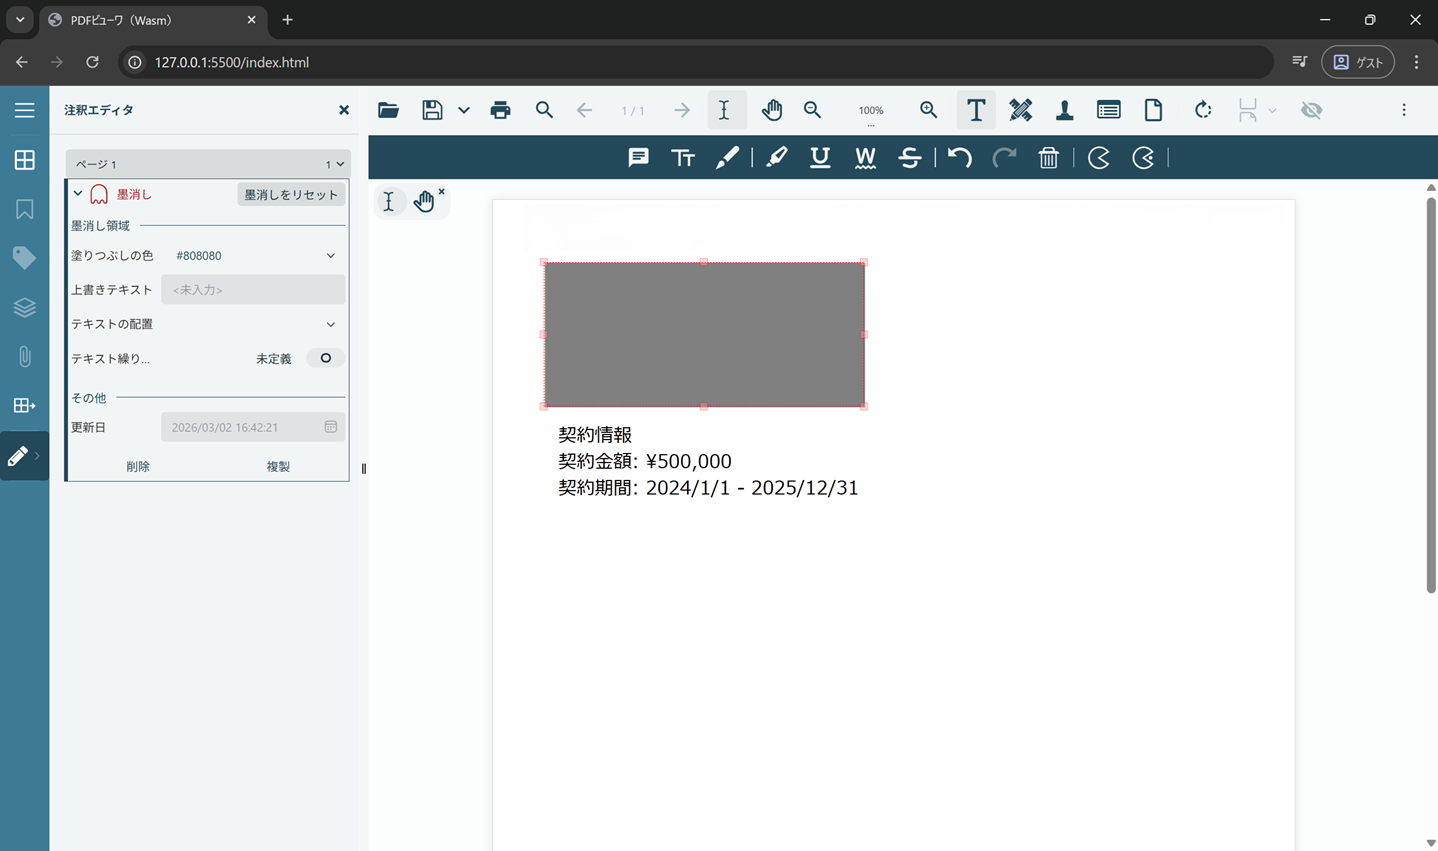Switch to the PDFビューワ browser tab
The image size is (1438, 851).
coord(150,20)
